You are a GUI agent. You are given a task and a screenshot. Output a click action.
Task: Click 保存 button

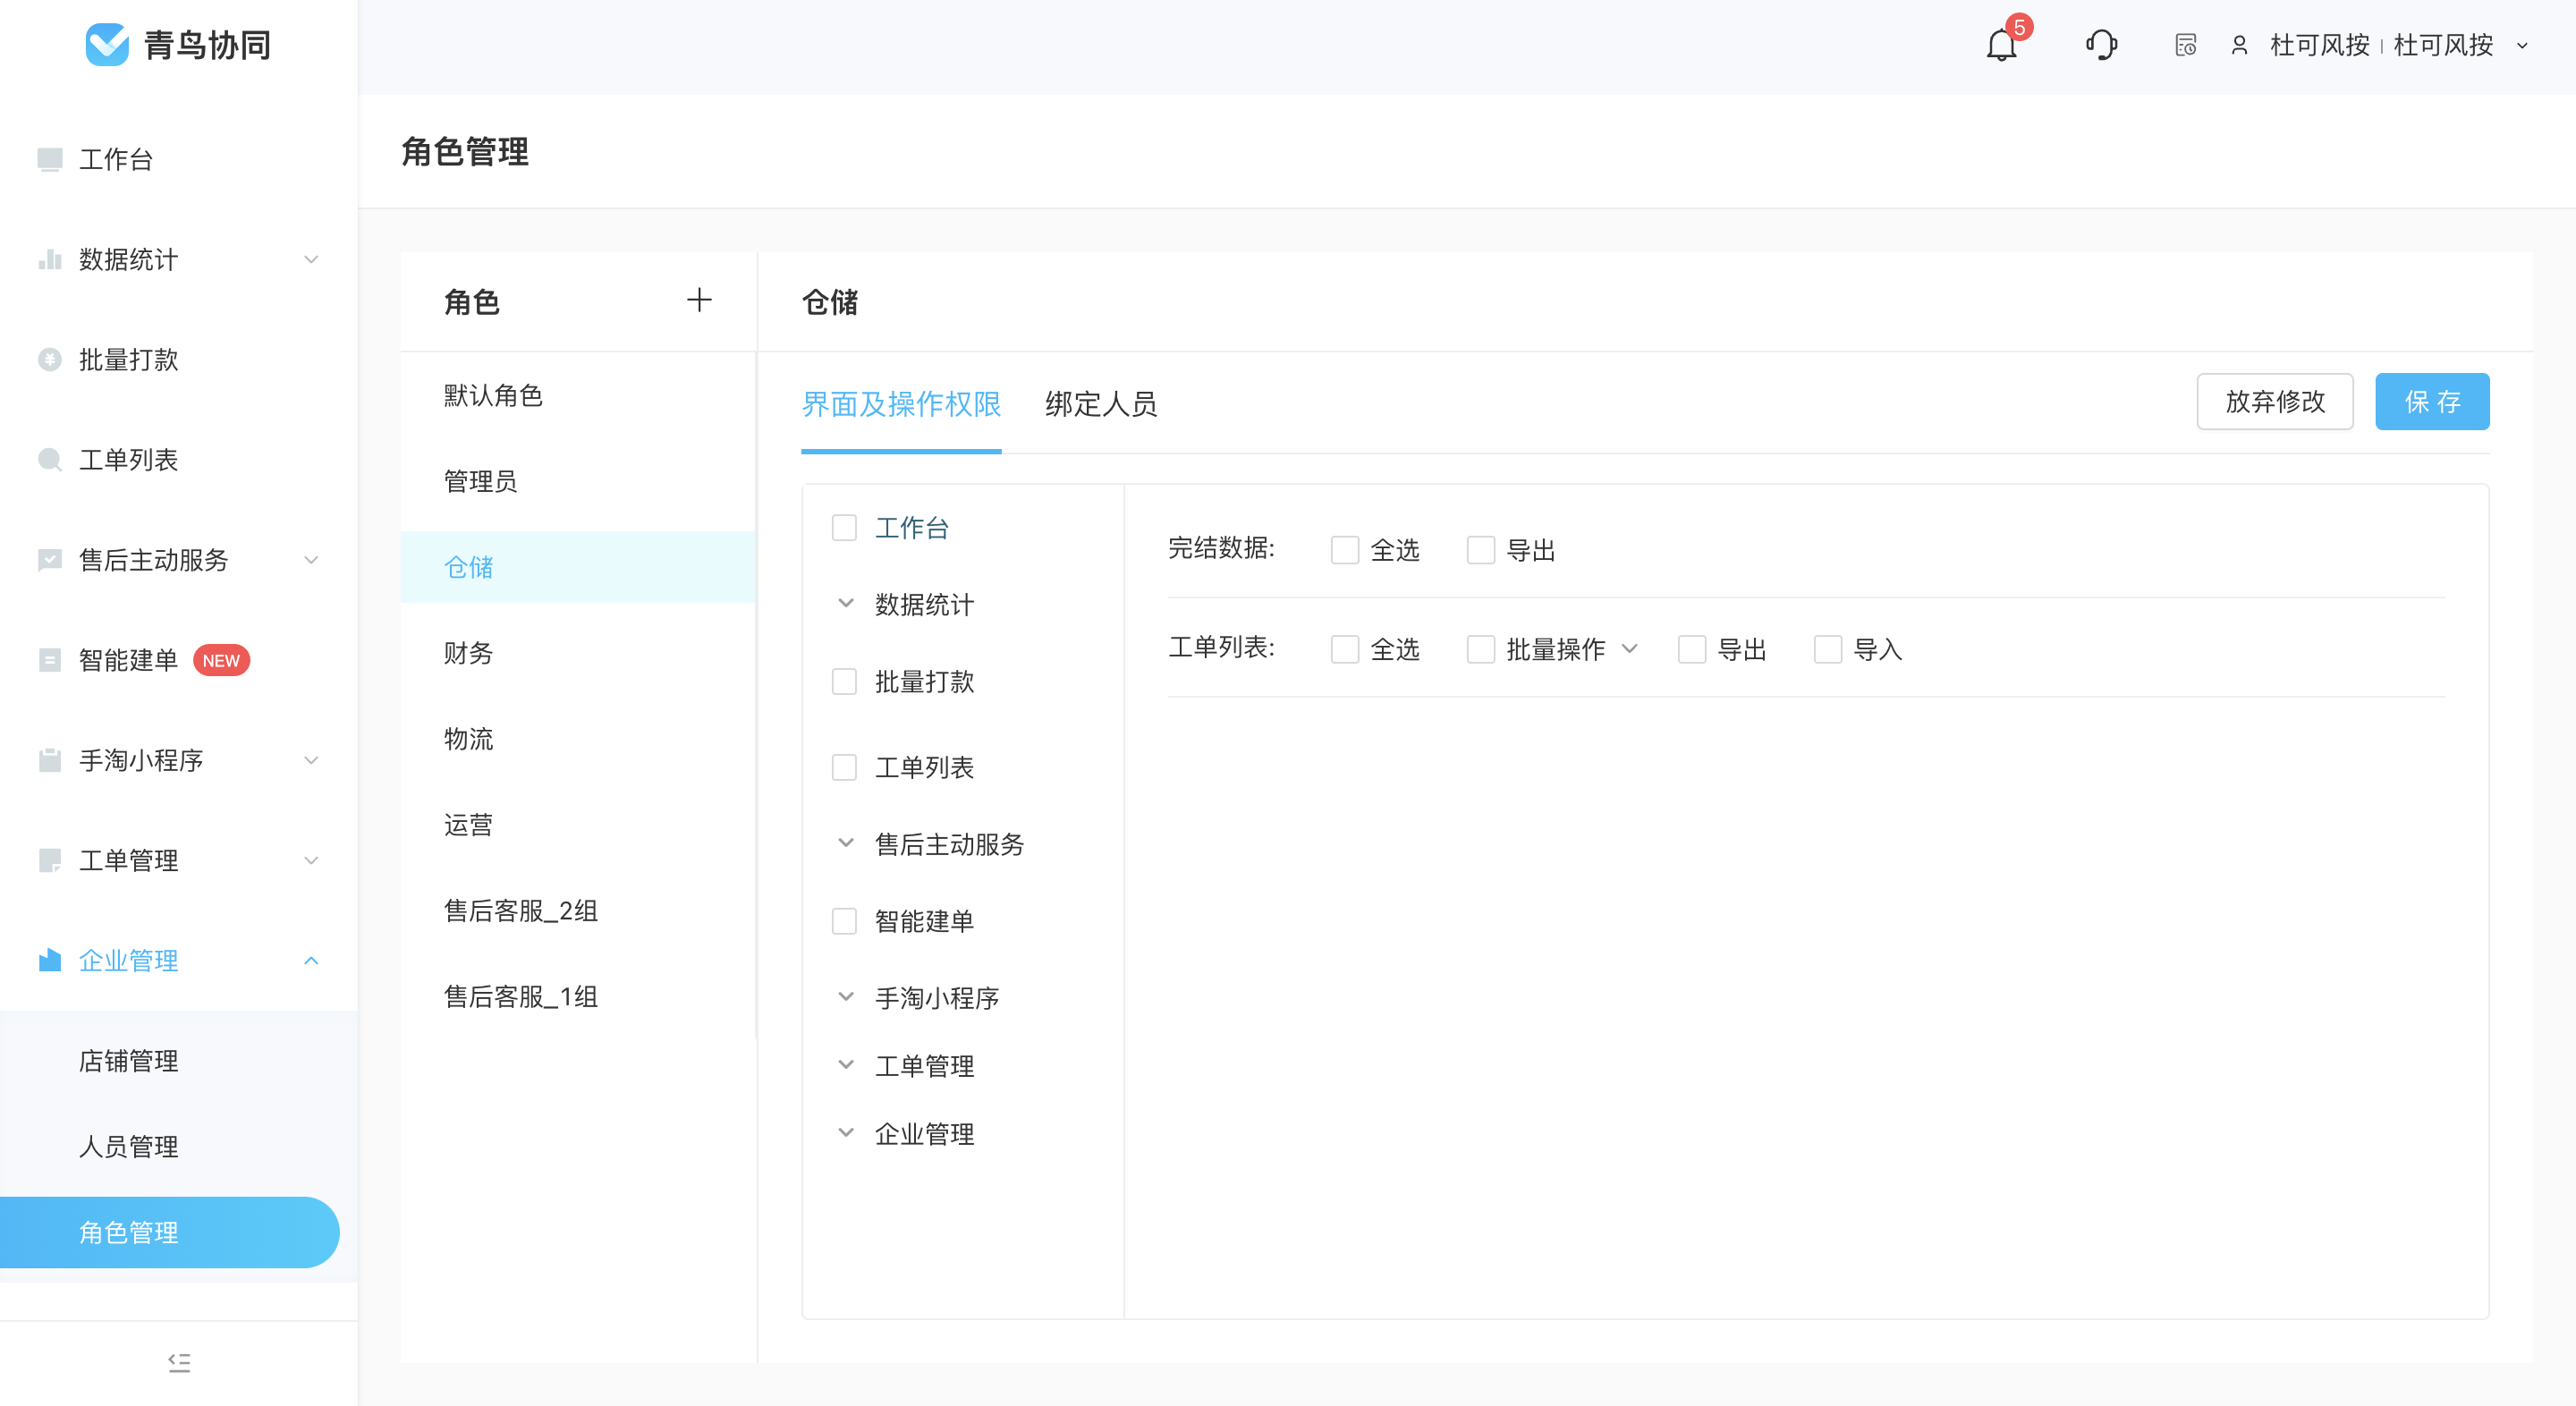point(2432,401)
